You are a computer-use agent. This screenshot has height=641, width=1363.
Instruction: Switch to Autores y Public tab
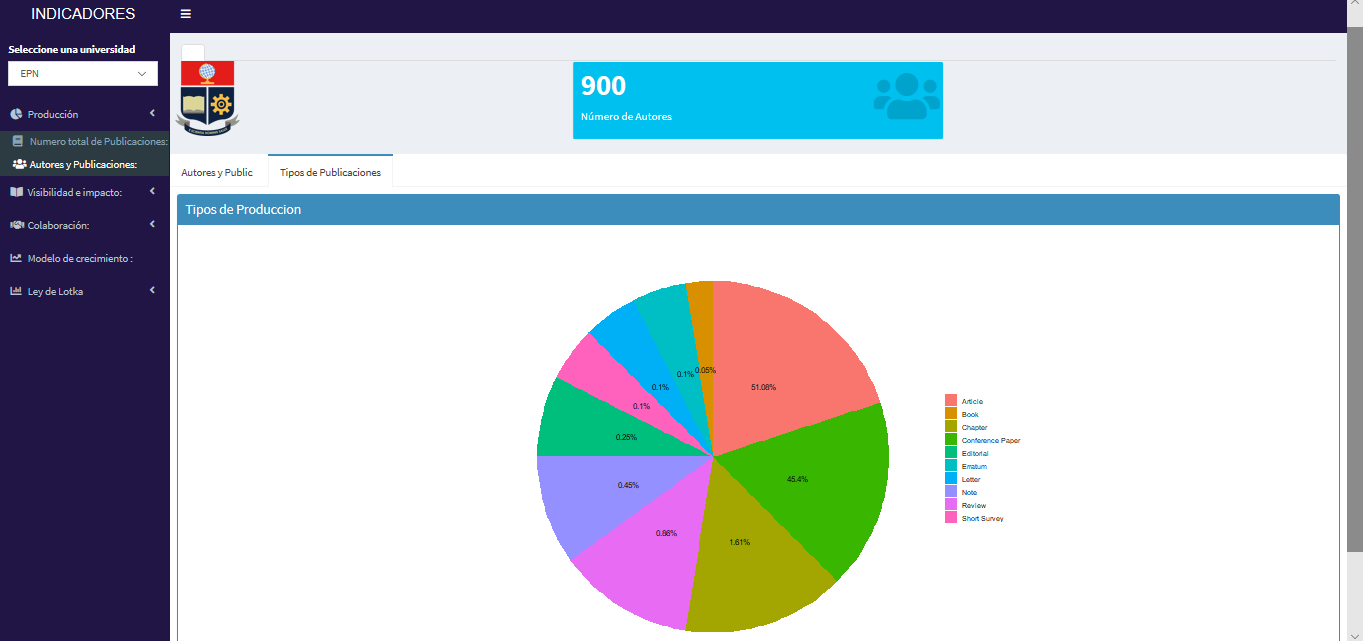click(x=217, y=172)
